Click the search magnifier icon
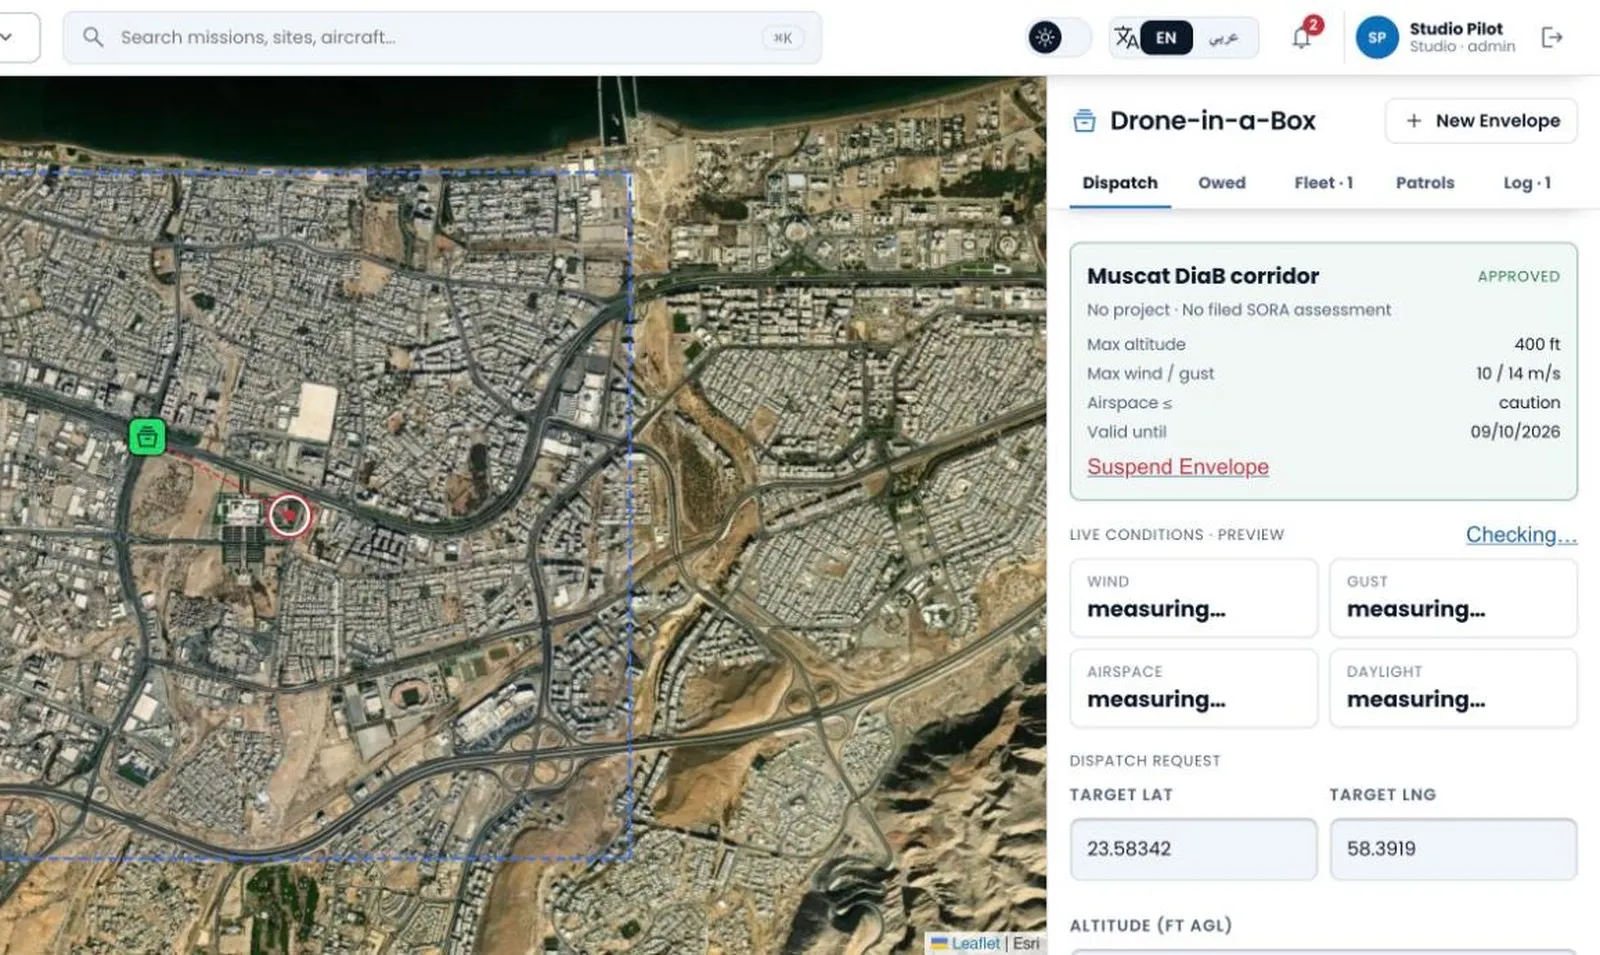1600x955 pixels. pos(93,37)
